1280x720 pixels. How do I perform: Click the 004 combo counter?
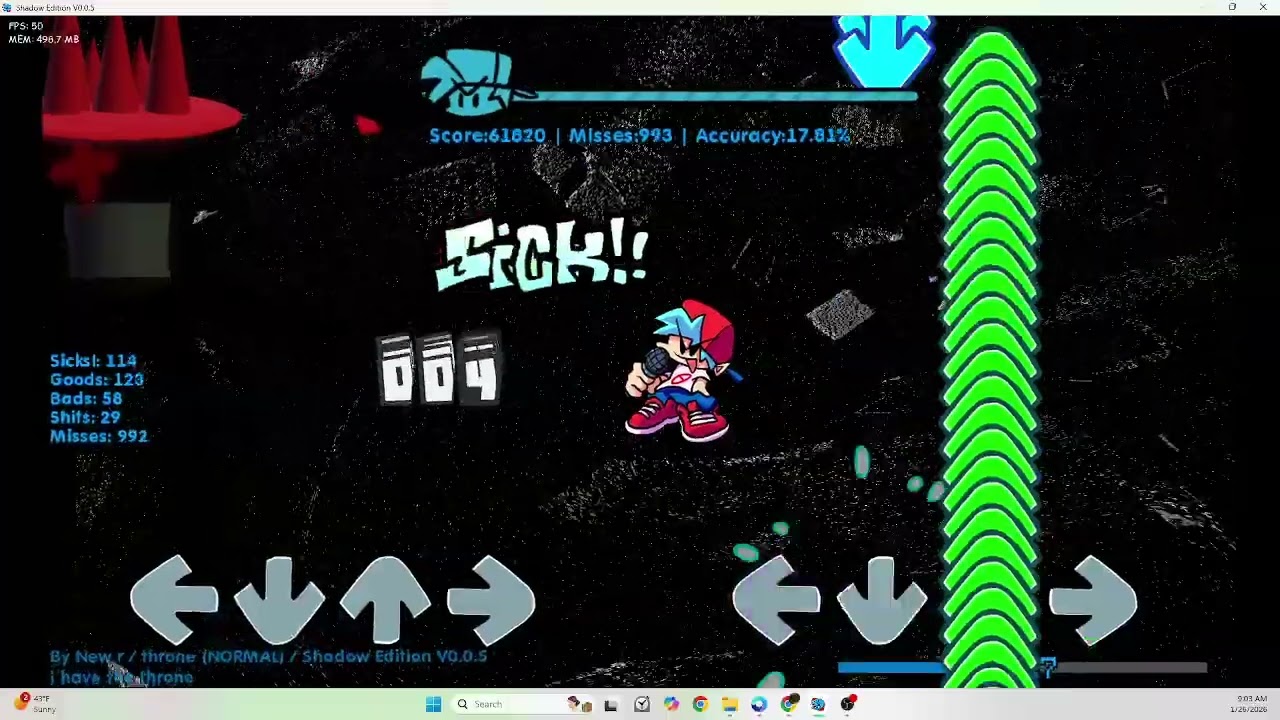point(438,369)
